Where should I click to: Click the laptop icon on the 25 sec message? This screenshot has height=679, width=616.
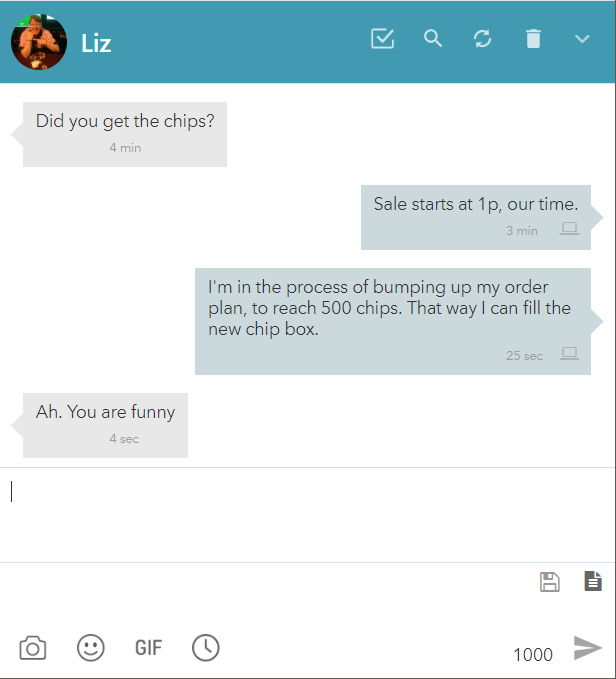click(569, 353)
